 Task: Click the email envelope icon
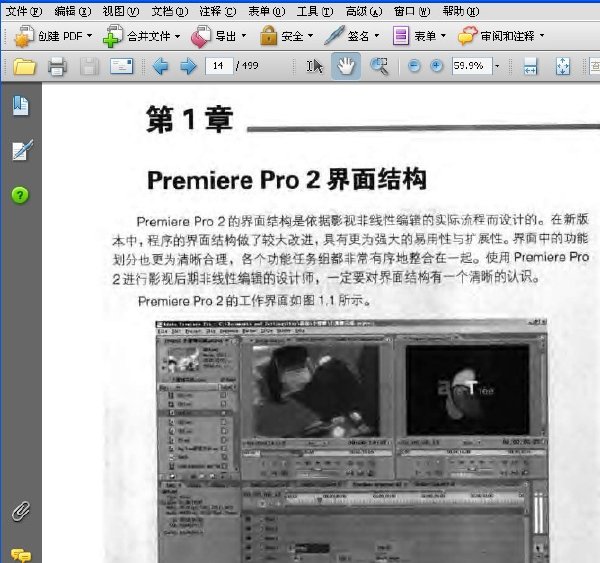click(x=122, y=66)
